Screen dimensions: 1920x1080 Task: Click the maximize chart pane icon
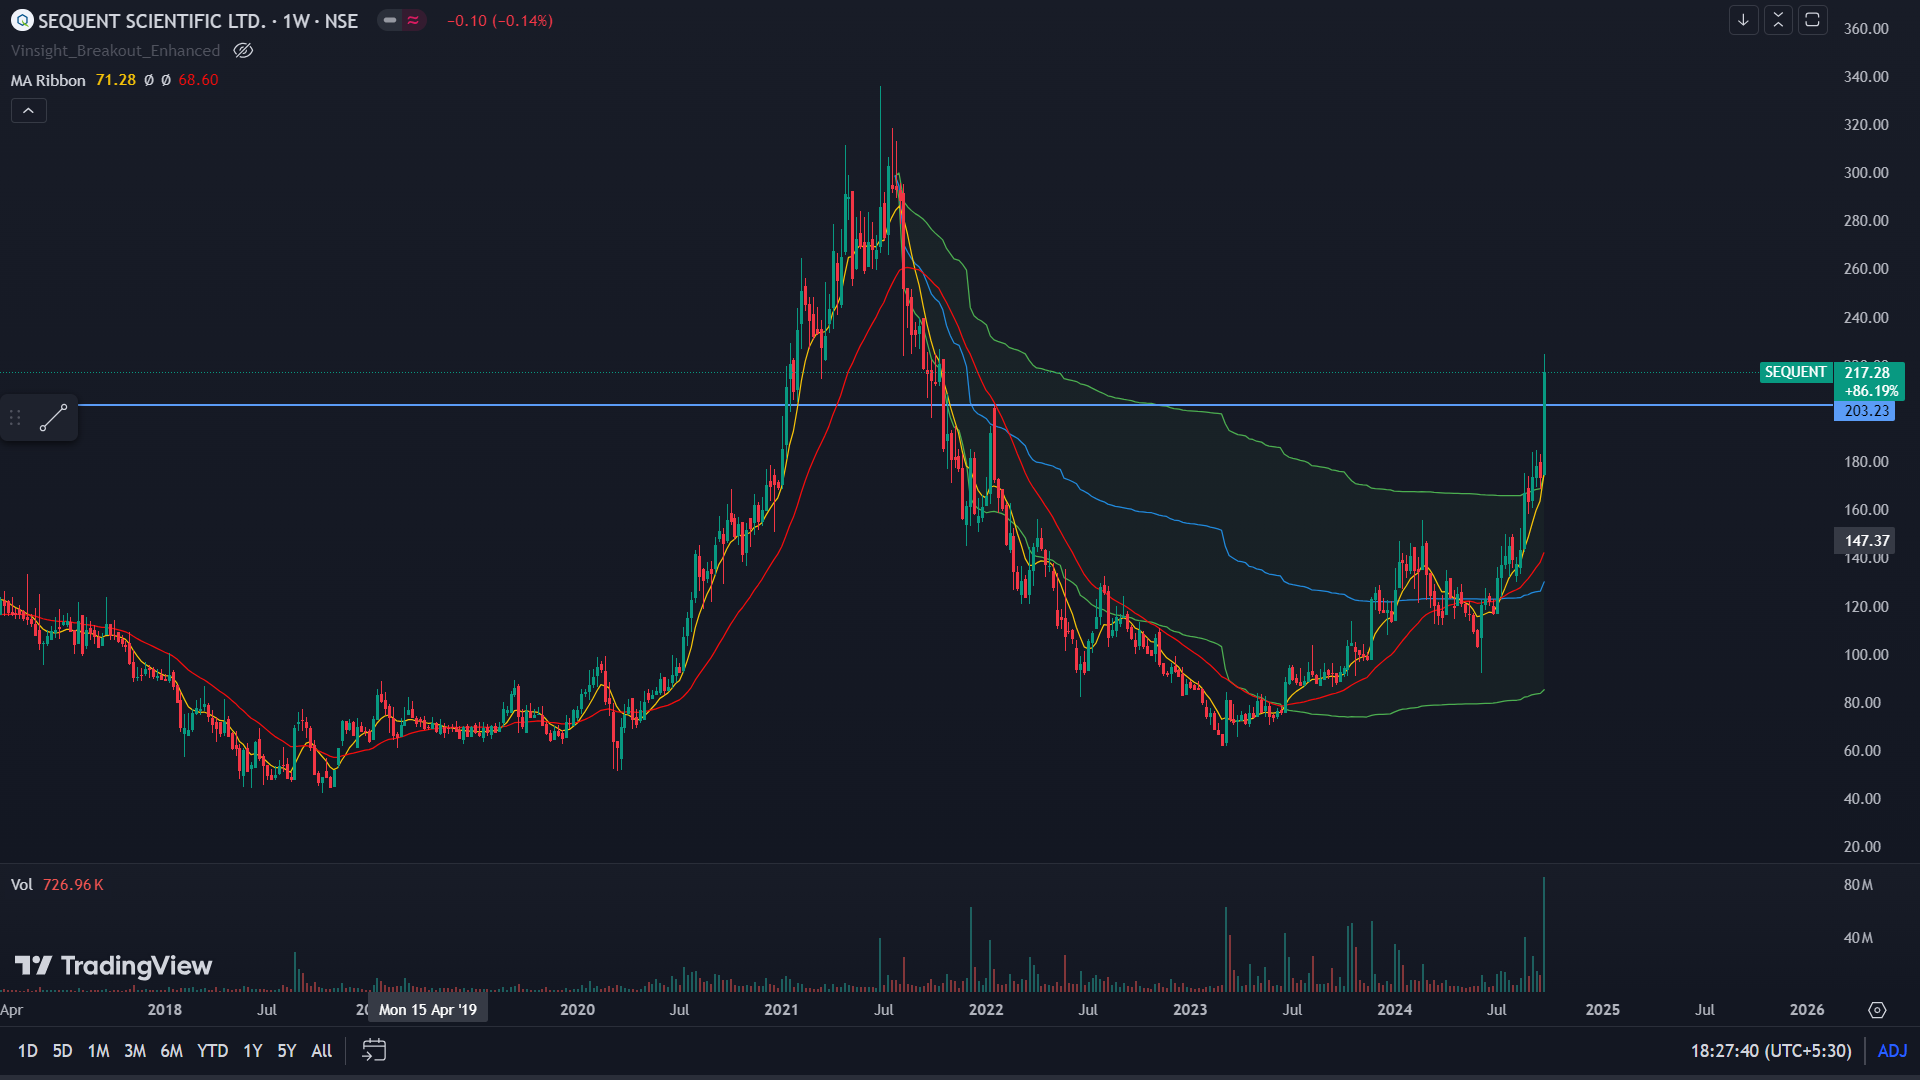click(1812, 20)
